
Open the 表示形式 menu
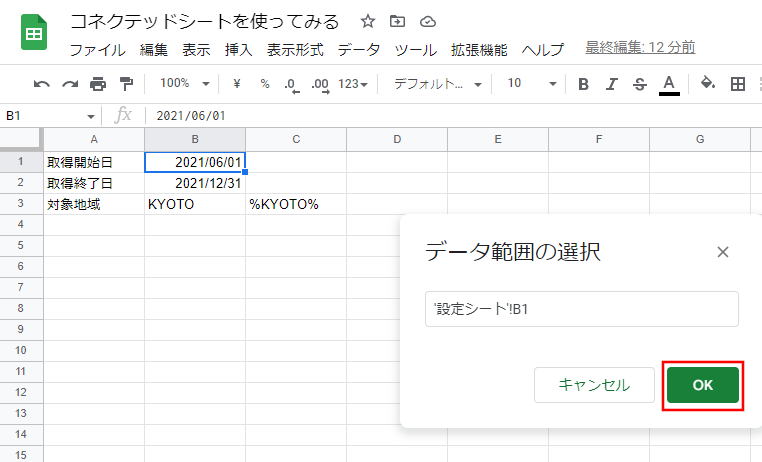point(295,50)
